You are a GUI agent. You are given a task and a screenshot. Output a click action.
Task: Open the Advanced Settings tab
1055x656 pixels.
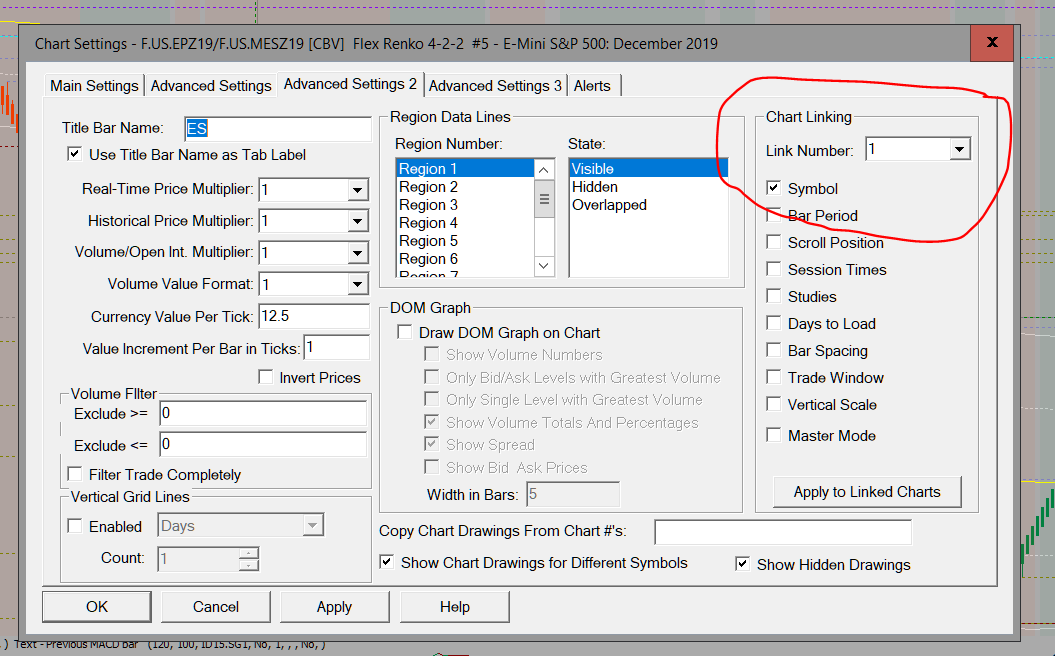[x=211, y=85]
